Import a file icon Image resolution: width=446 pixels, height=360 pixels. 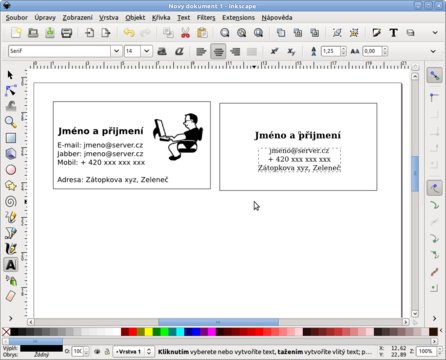(89, 33)
